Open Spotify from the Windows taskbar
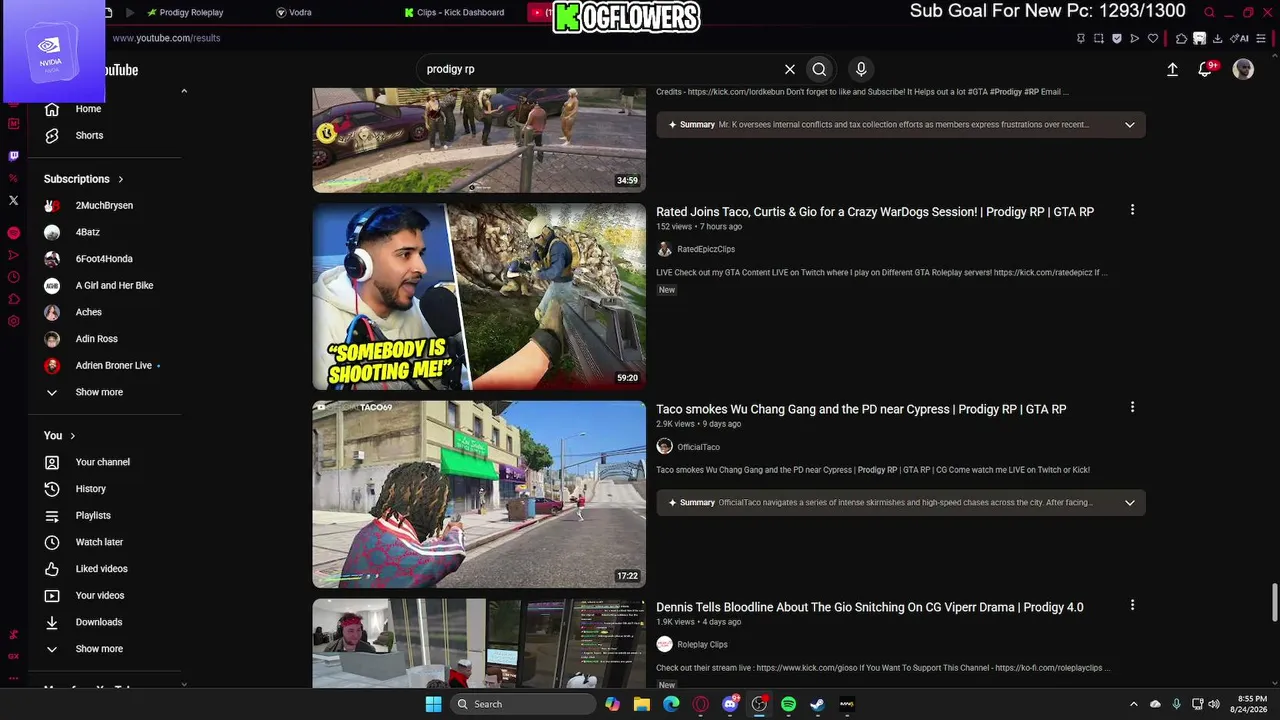The width and height of the screenshot is (1280, 720). [788, 704]
